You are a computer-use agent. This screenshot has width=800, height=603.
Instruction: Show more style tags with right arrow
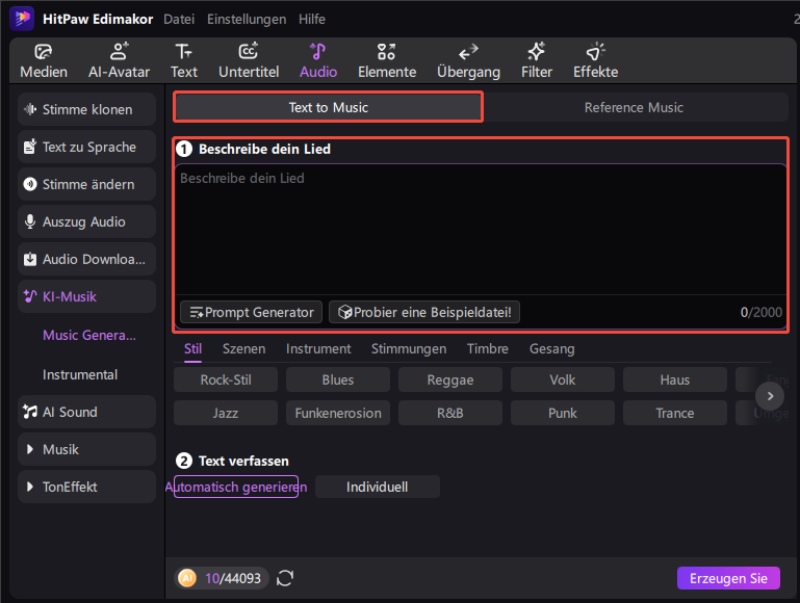(770, 396)
